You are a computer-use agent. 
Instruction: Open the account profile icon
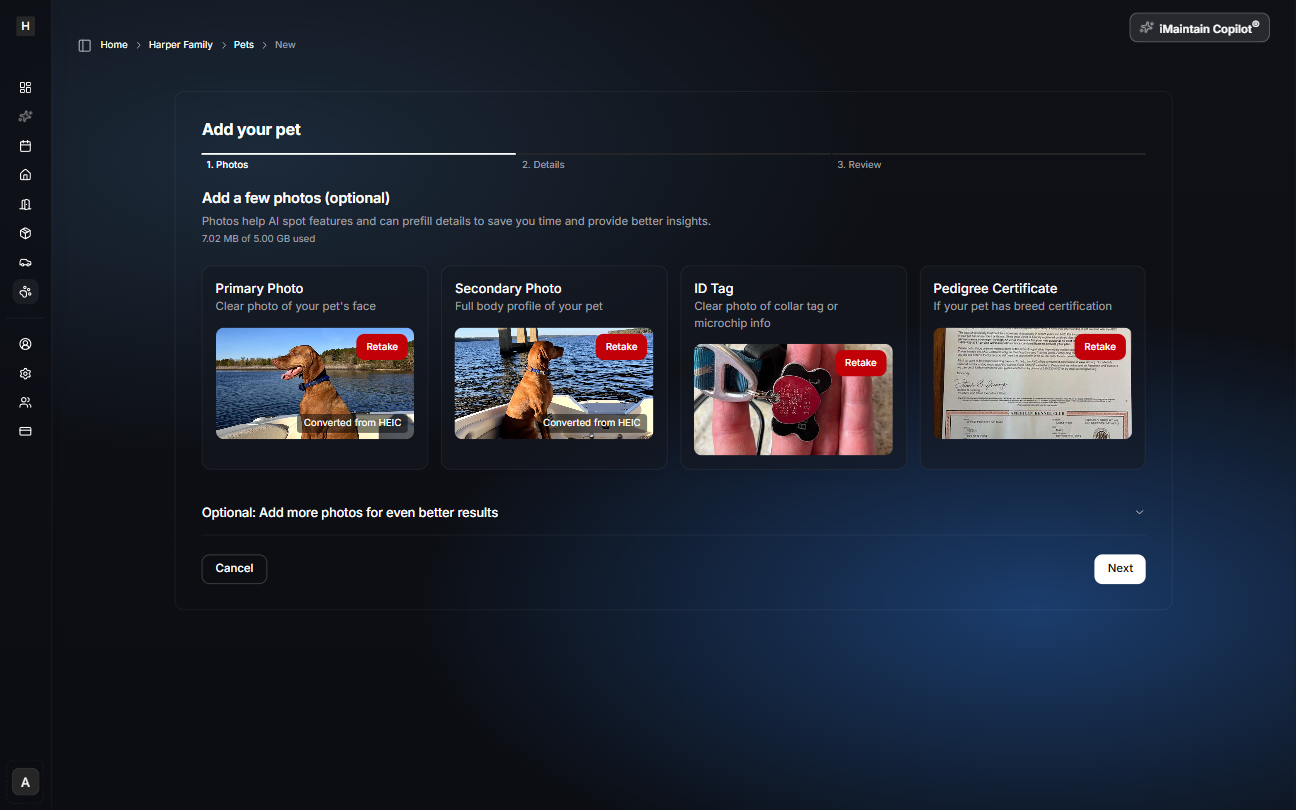(25, 343)
